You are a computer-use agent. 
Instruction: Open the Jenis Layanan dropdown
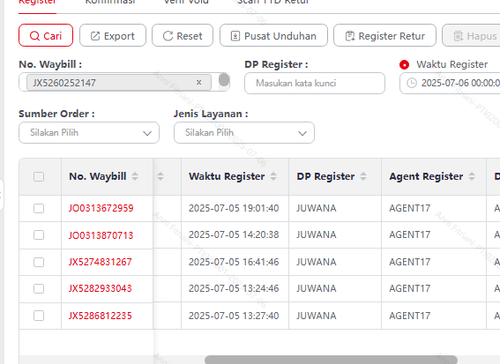pos(244,133)
